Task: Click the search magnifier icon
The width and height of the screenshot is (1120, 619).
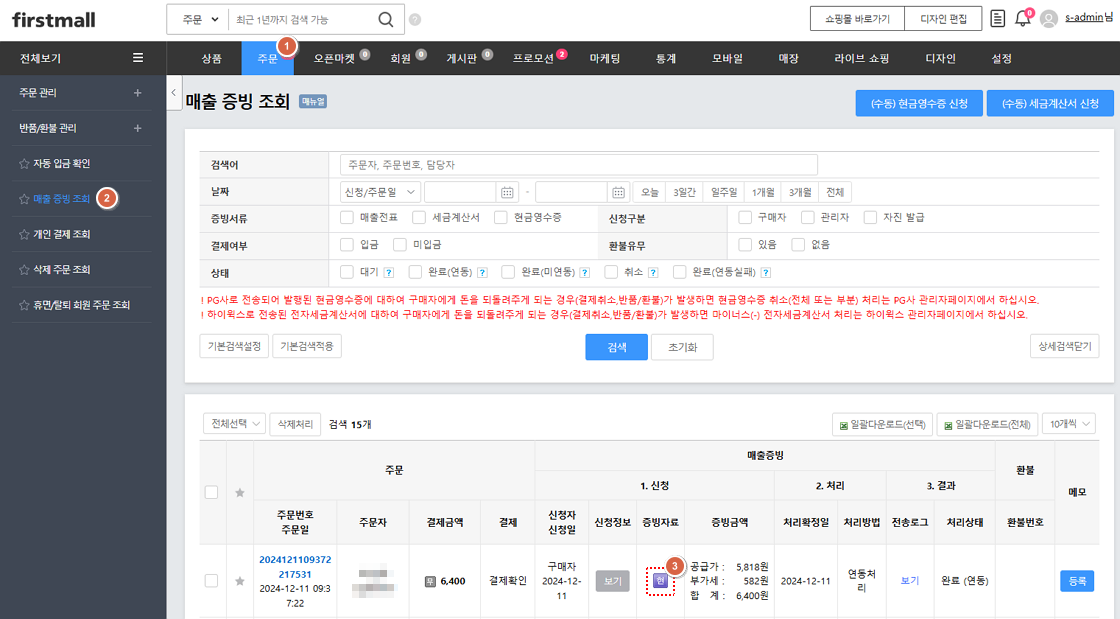Action: pos(386,19)
